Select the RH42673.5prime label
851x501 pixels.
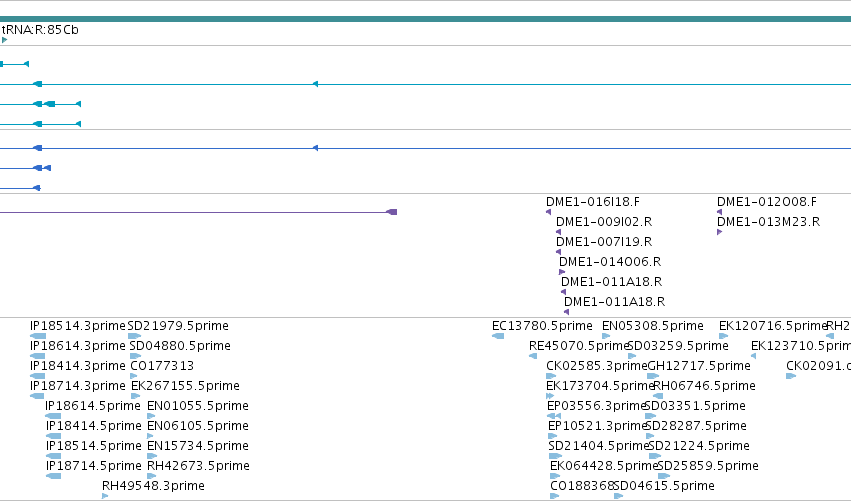(x=198, y=466)
